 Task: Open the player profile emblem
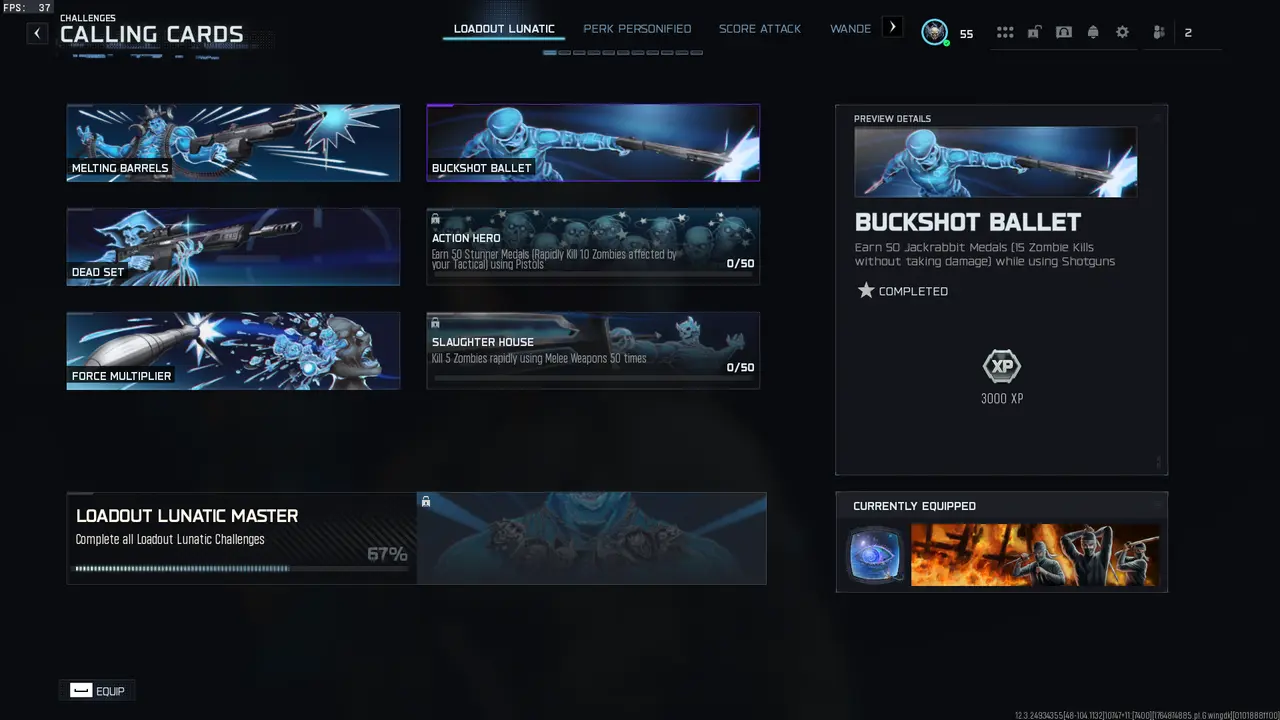tap(935, 32)
